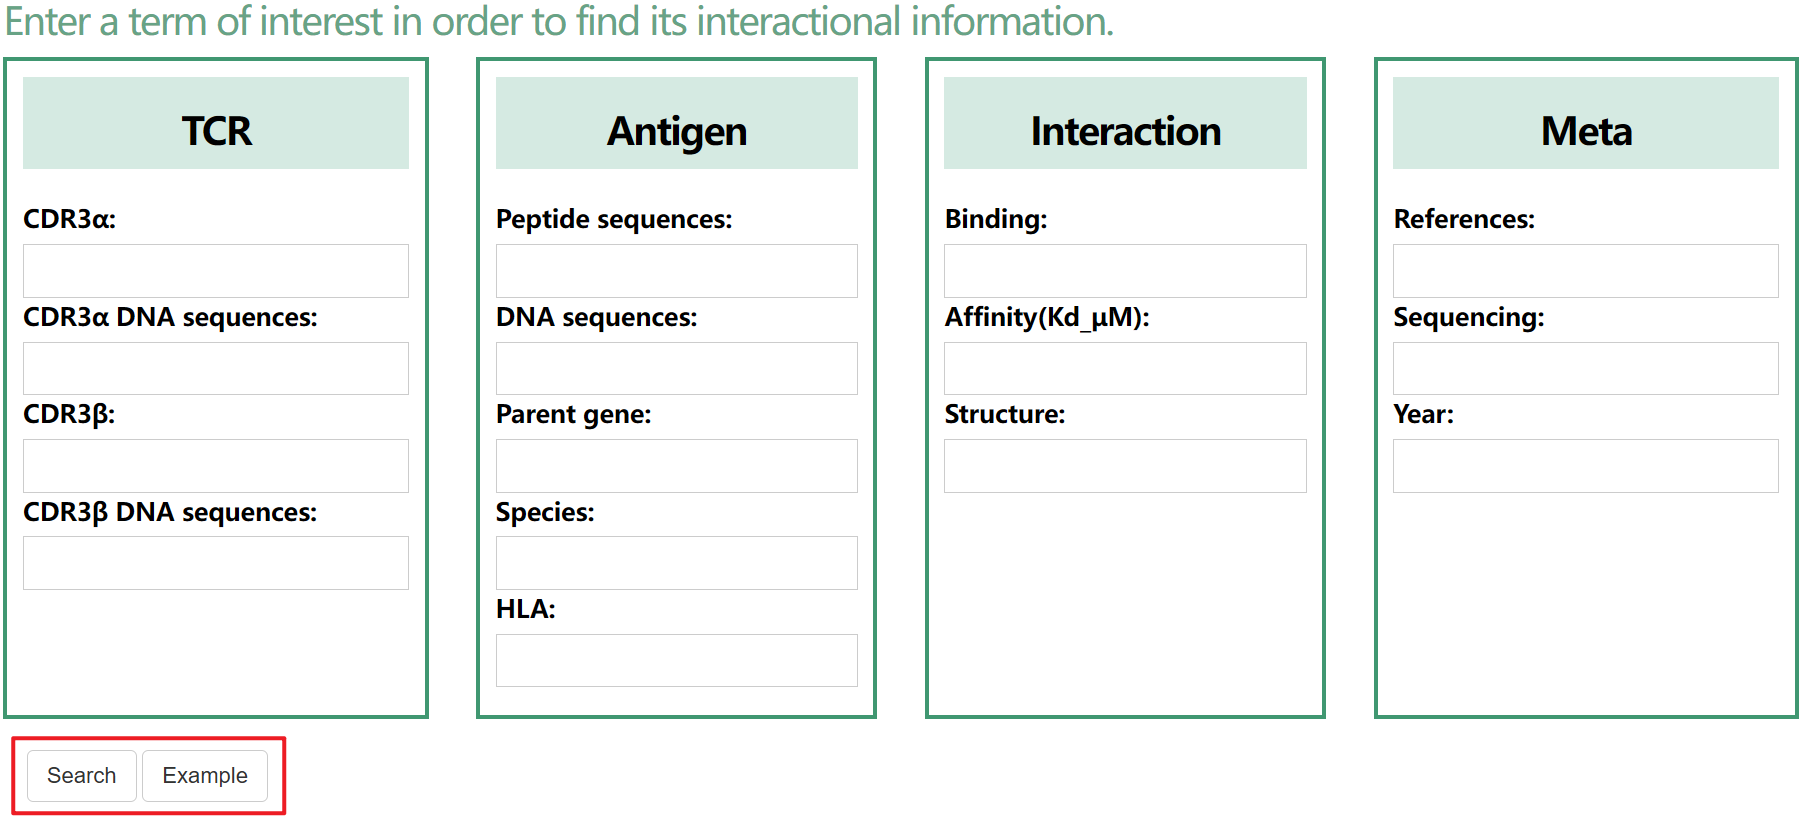Click the Example button

tap(205, 776)
